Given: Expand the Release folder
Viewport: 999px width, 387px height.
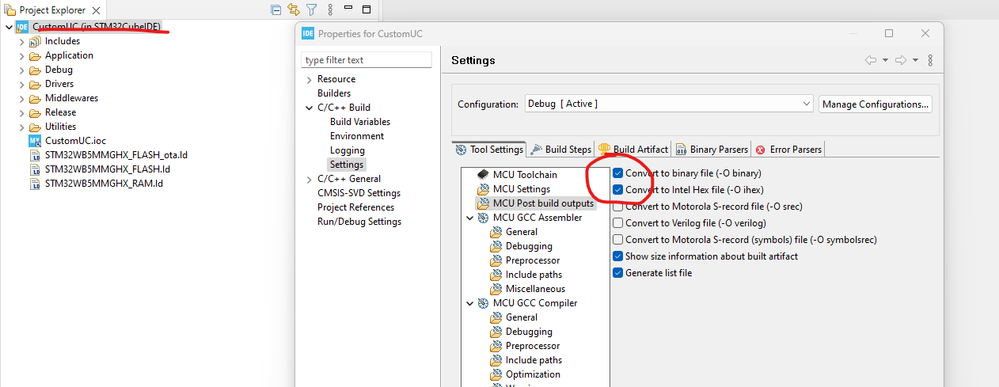Looking at the screenshot, I should [22, 113].
